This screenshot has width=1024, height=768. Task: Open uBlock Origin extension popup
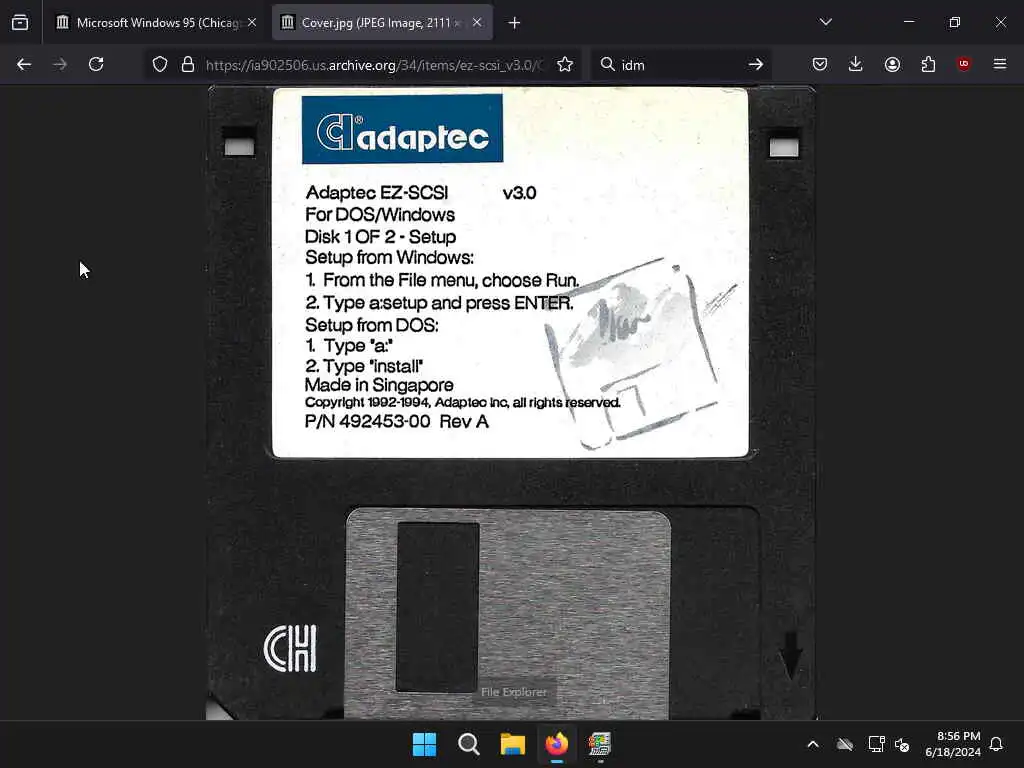pos(964,64)
